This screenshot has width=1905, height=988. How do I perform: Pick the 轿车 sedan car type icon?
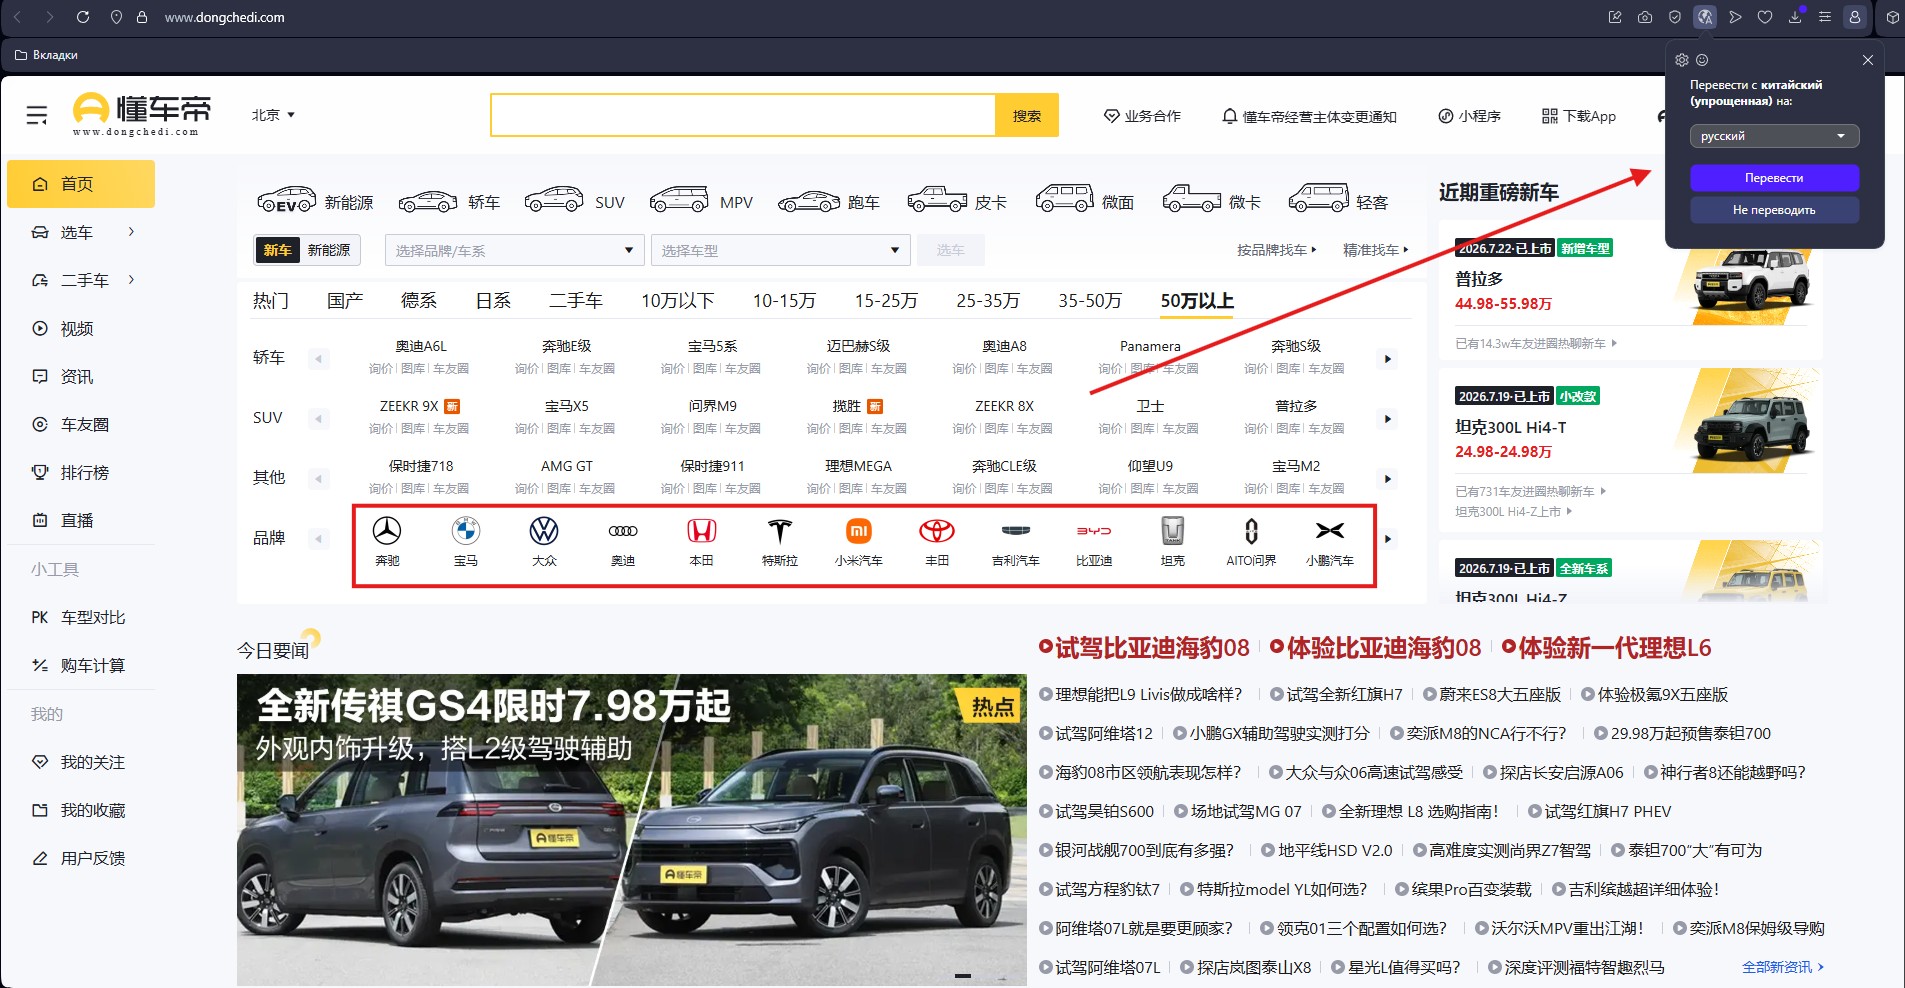pyautogui.click(x=428, y=201)
